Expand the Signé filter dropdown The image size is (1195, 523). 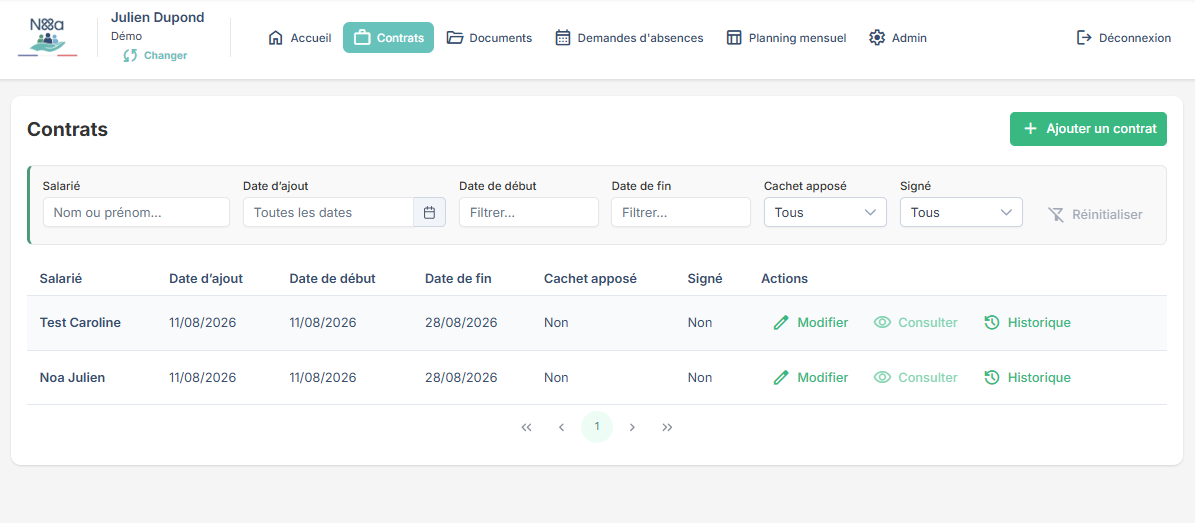(961, 212)
